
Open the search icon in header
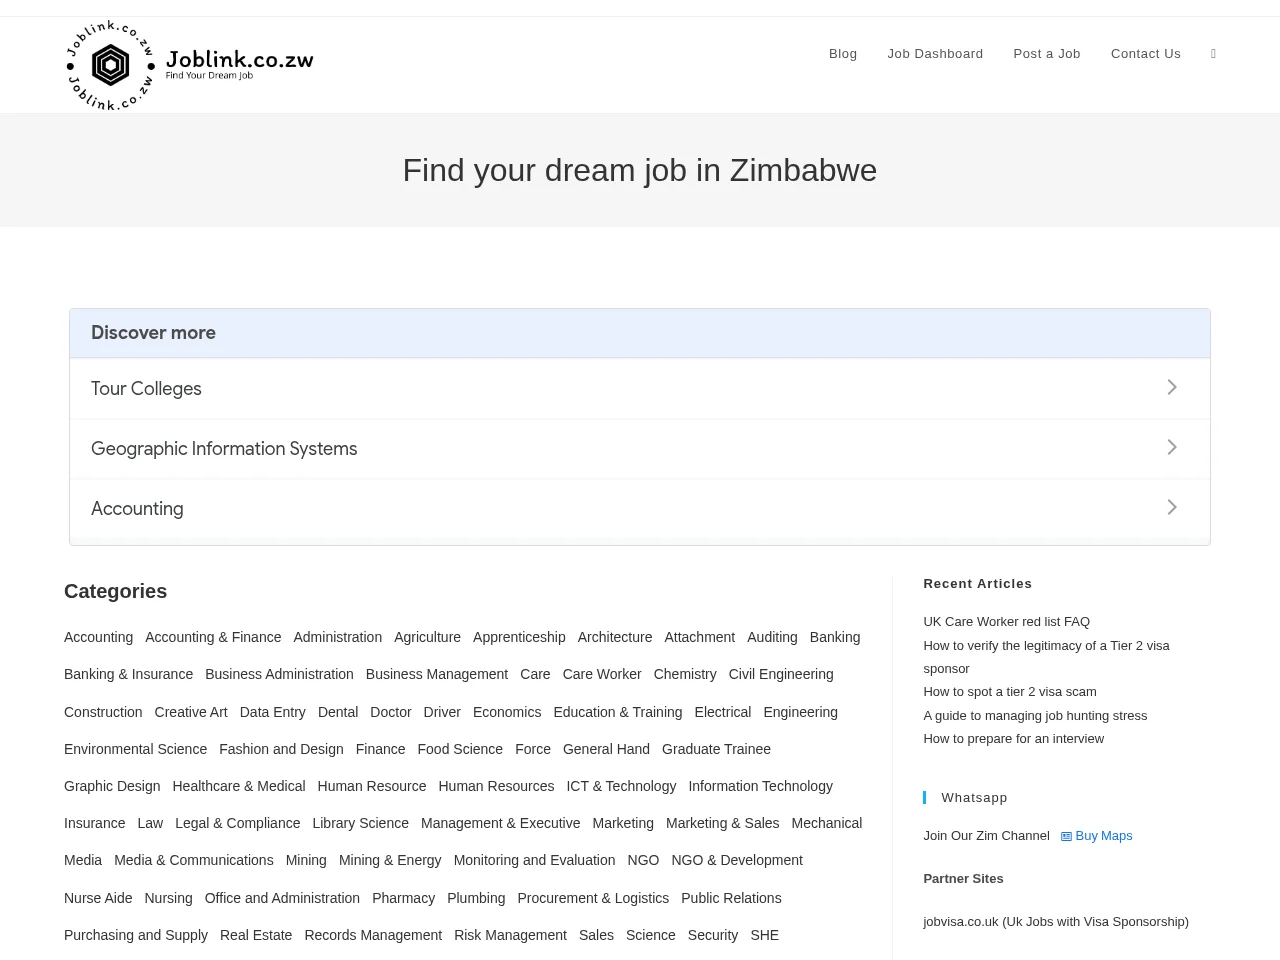(x=1213, y=54)
